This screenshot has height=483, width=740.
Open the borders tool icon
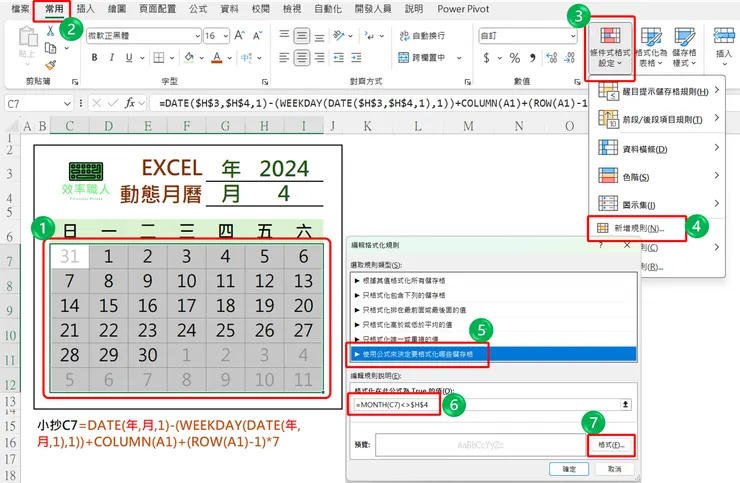[x=159, y=58]
